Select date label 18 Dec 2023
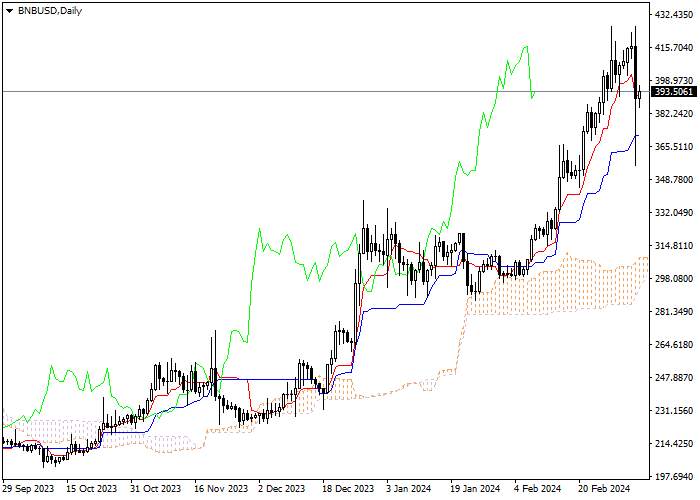700x500 pixels. (349, 489)
